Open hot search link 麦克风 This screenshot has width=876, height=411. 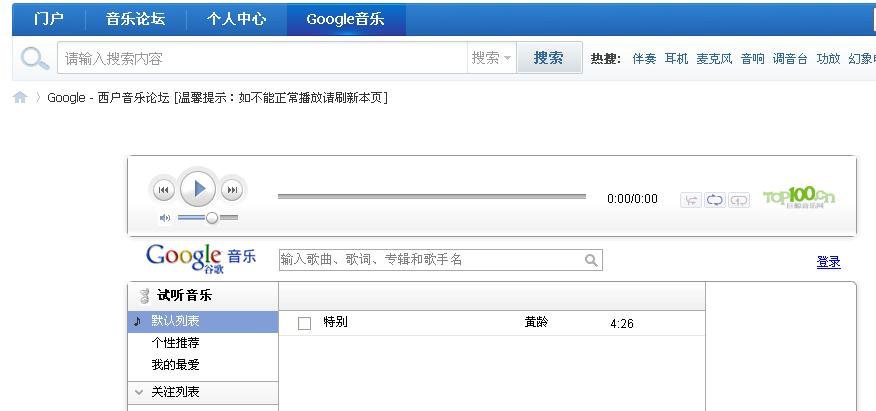pyautogui.click(x=714, y=59)
